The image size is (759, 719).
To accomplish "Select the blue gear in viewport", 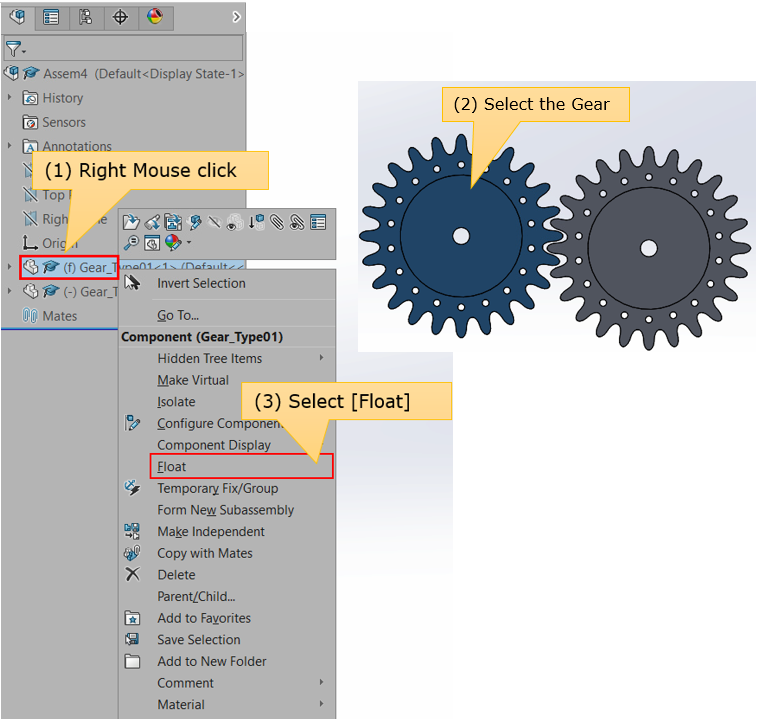I will pos(461,236).
